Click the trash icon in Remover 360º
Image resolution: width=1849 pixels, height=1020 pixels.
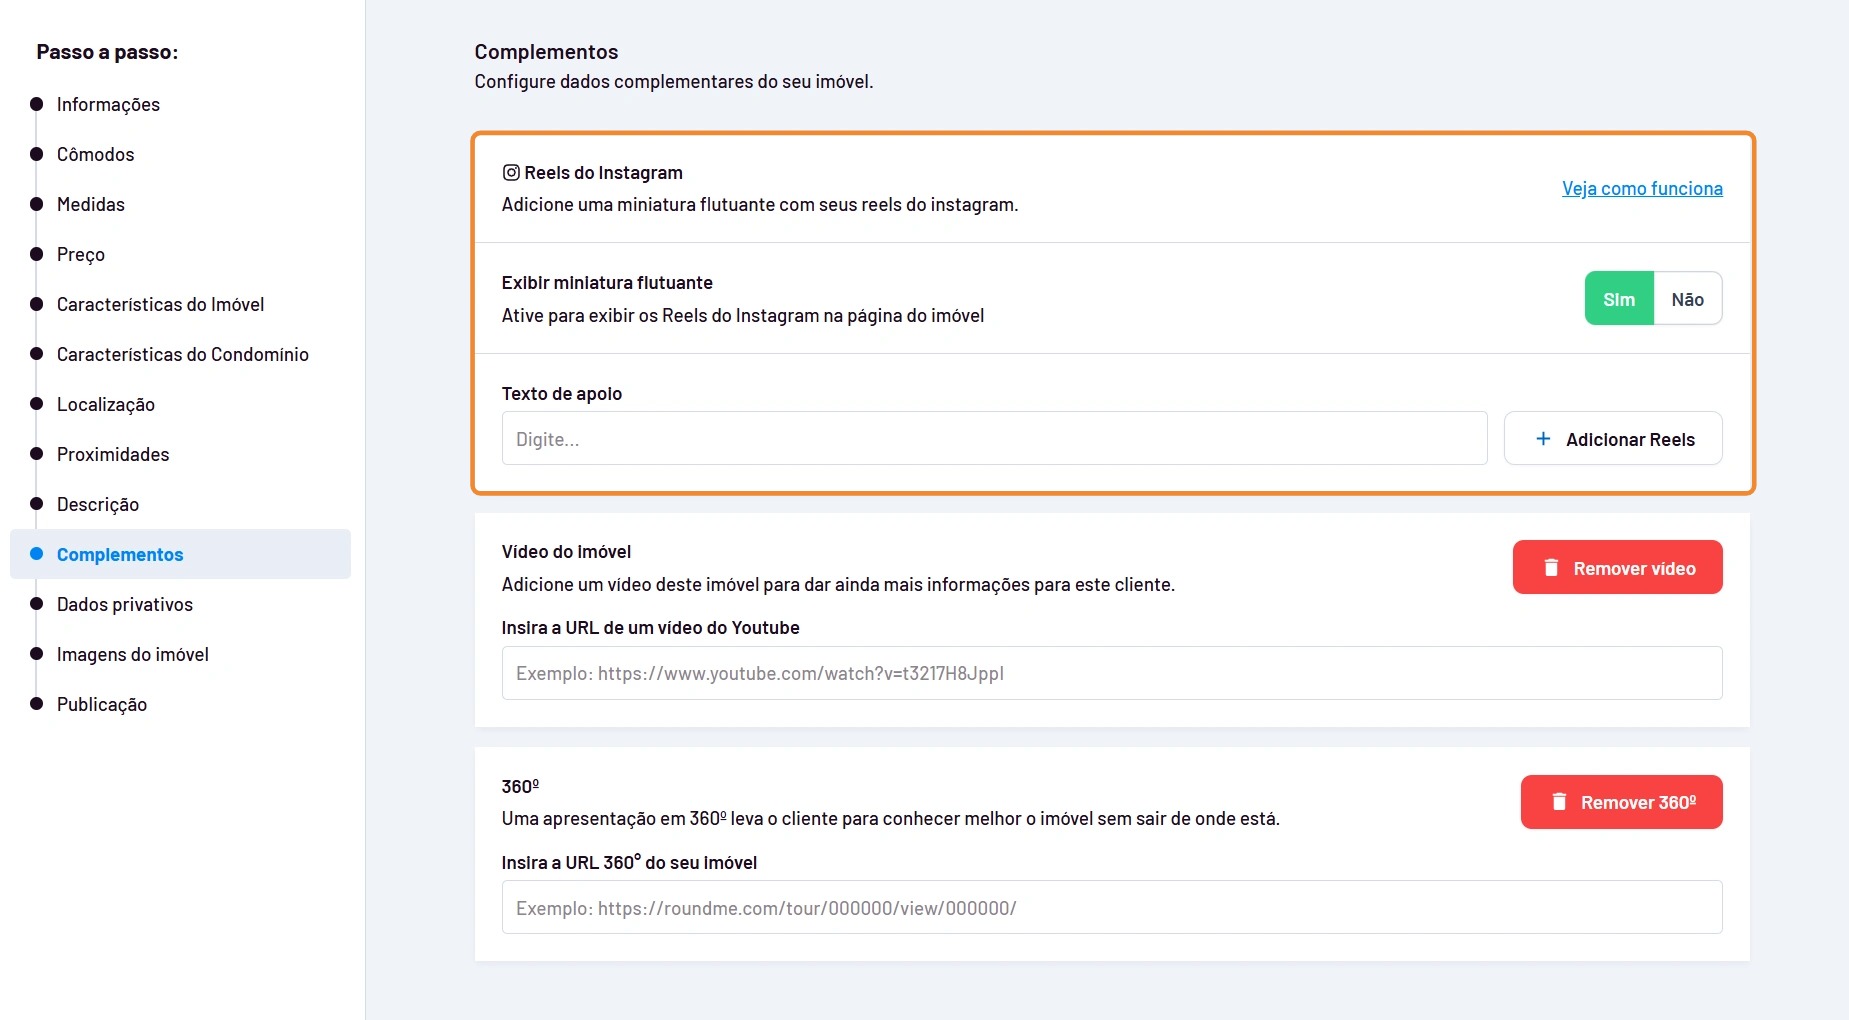click(x=1559, y=802)
